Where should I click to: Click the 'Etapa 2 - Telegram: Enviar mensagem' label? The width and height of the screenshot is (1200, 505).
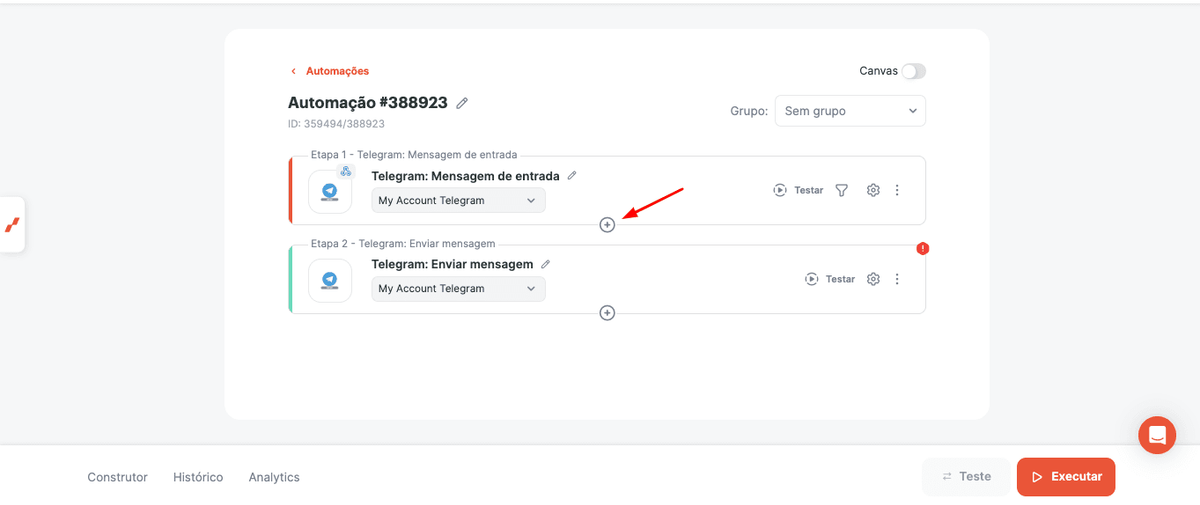pos(403,243)
